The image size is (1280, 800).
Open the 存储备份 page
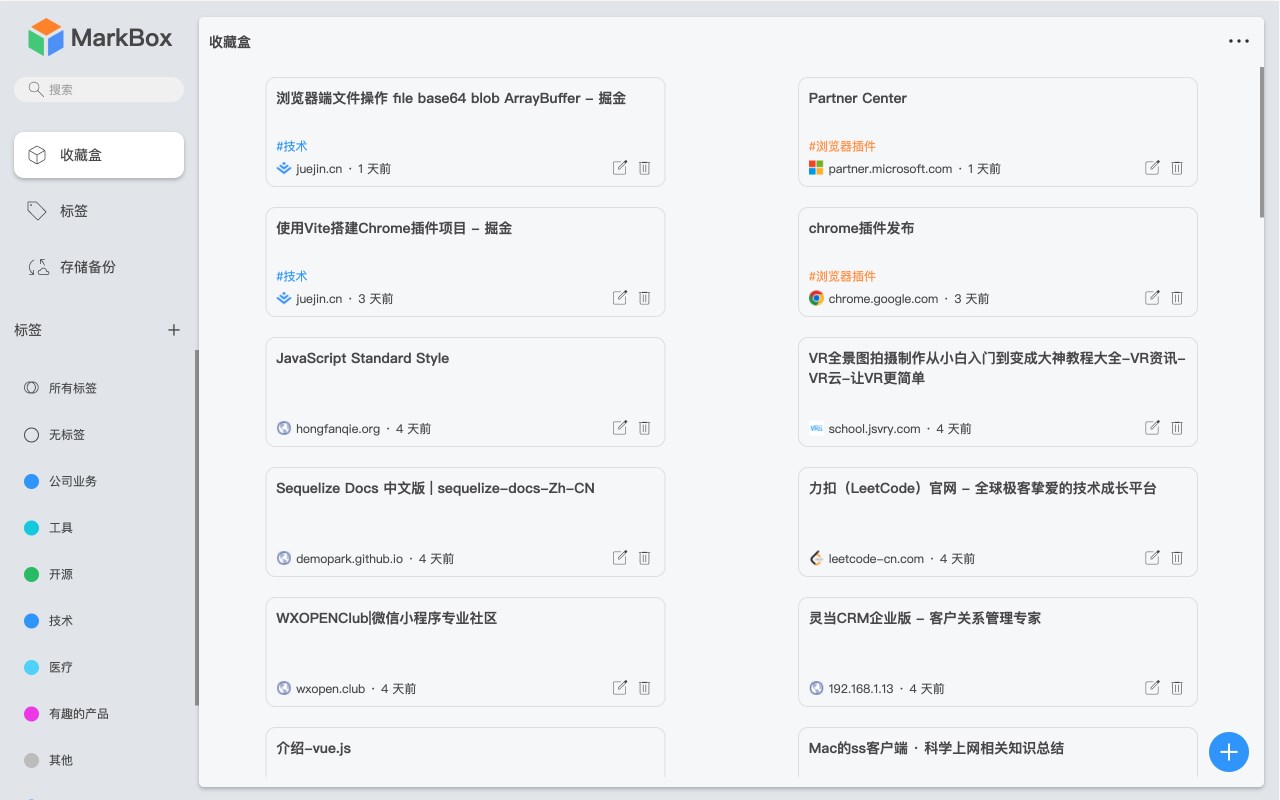pyautogui.click(x=99, y=267)
